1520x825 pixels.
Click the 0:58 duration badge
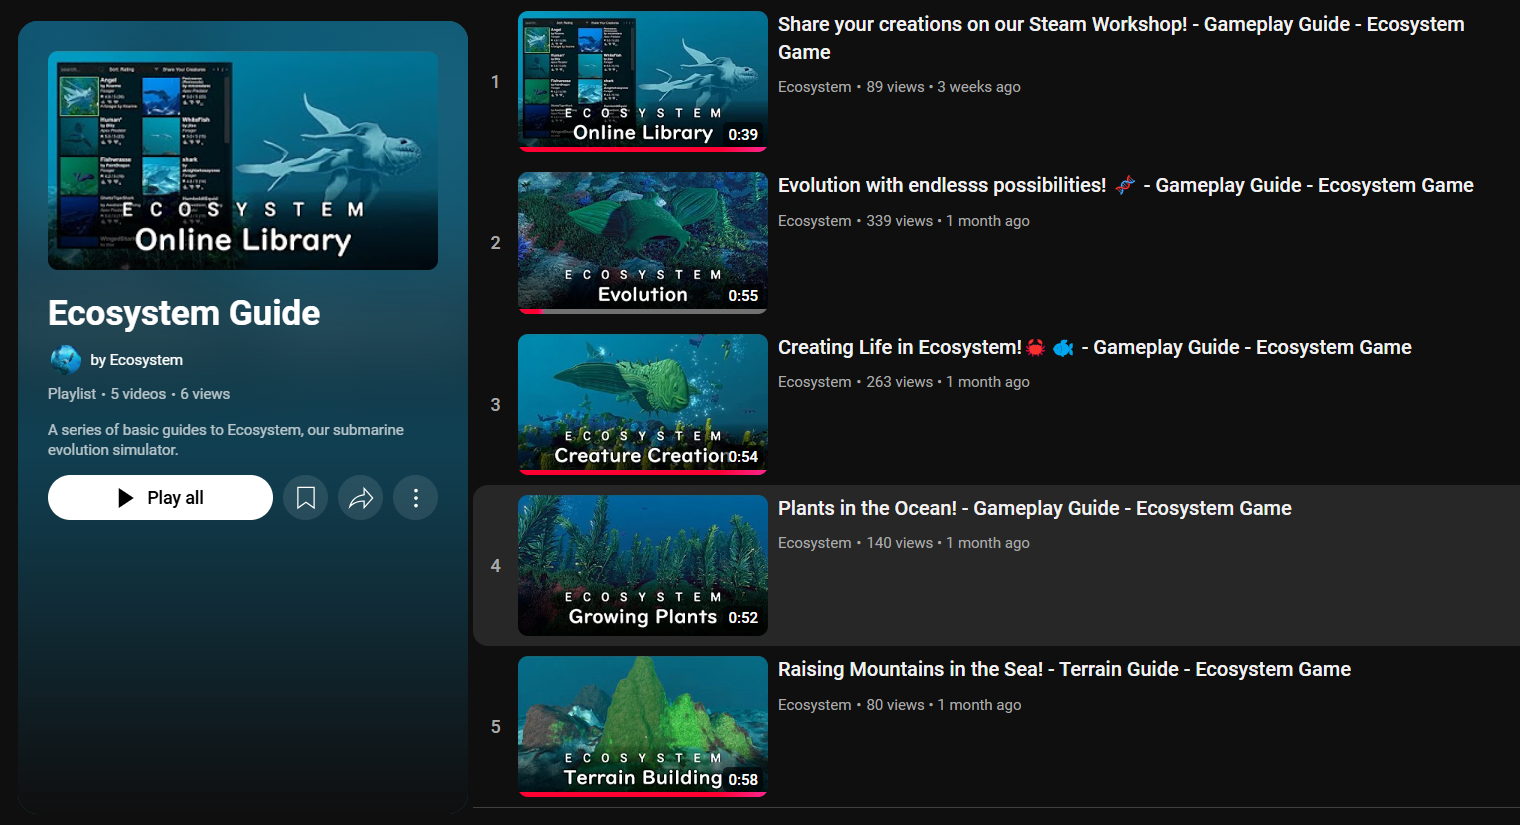(x=743, y=780)
